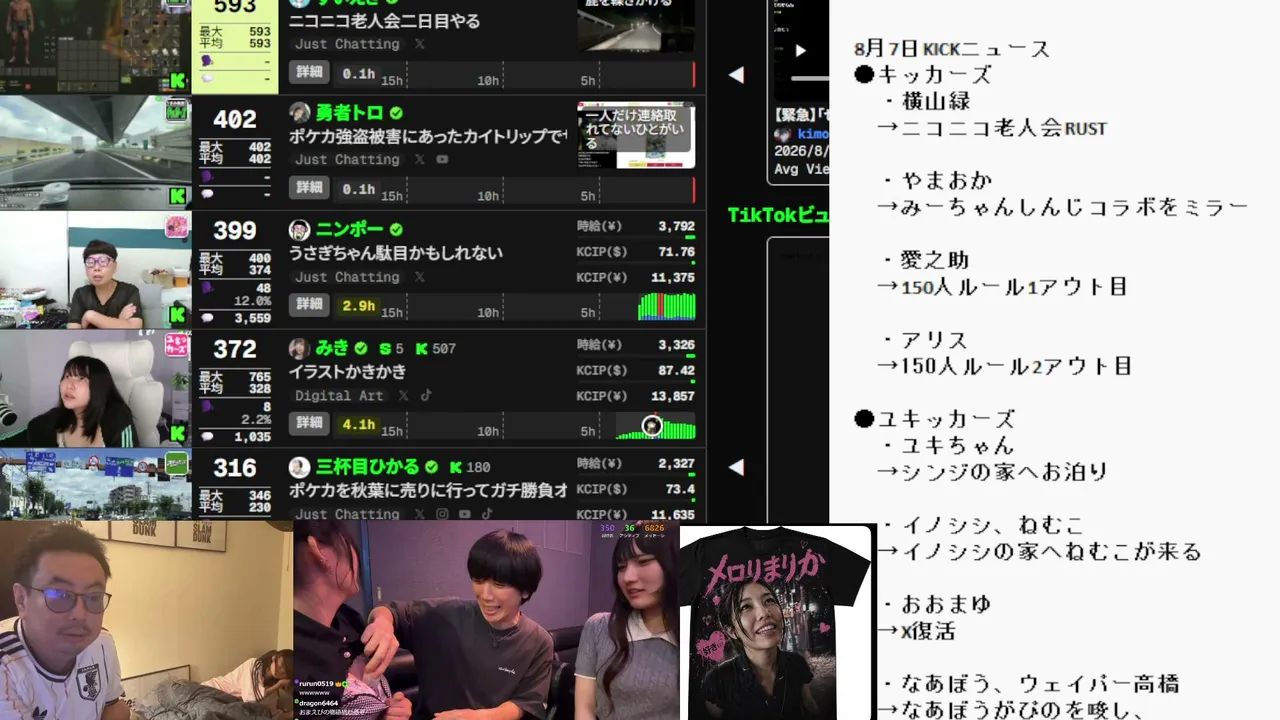Click みき's profile avatar
The width and height of the screenshot is (1280, 720).
[299, 348]
